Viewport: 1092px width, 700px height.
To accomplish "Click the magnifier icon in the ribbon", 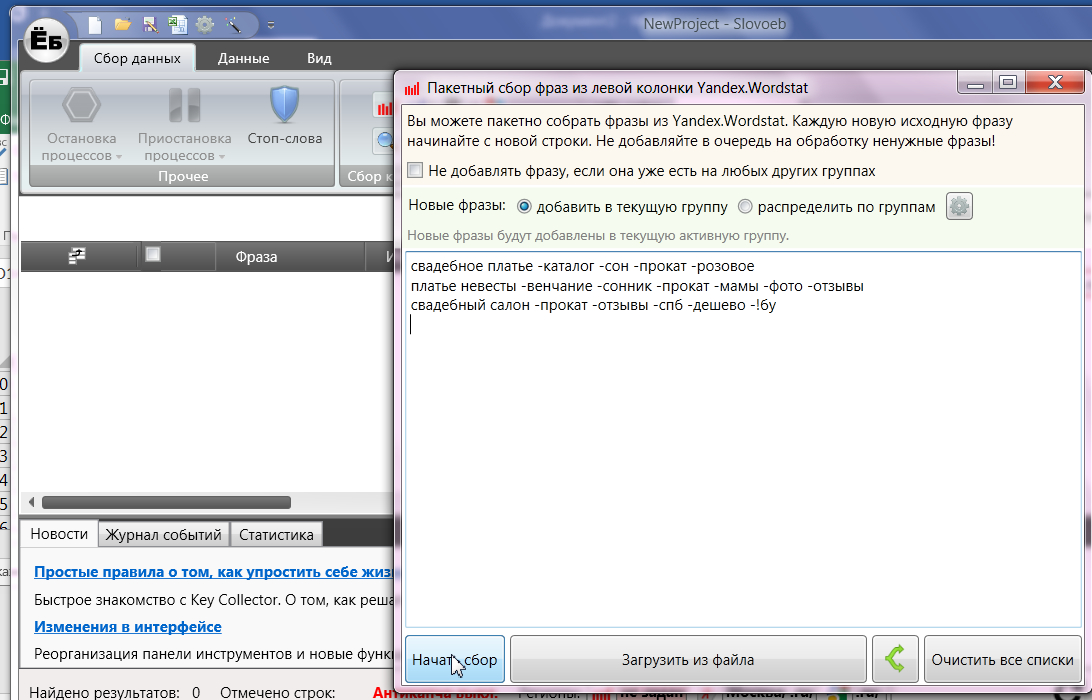I will [x=385, y=141].
